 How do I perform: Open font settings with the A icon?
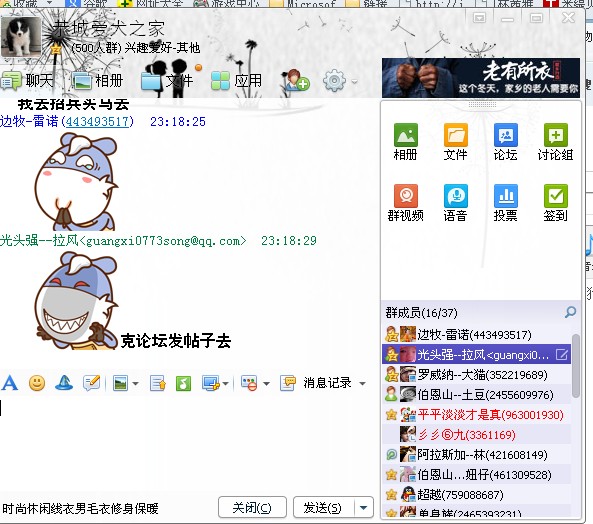10,383
